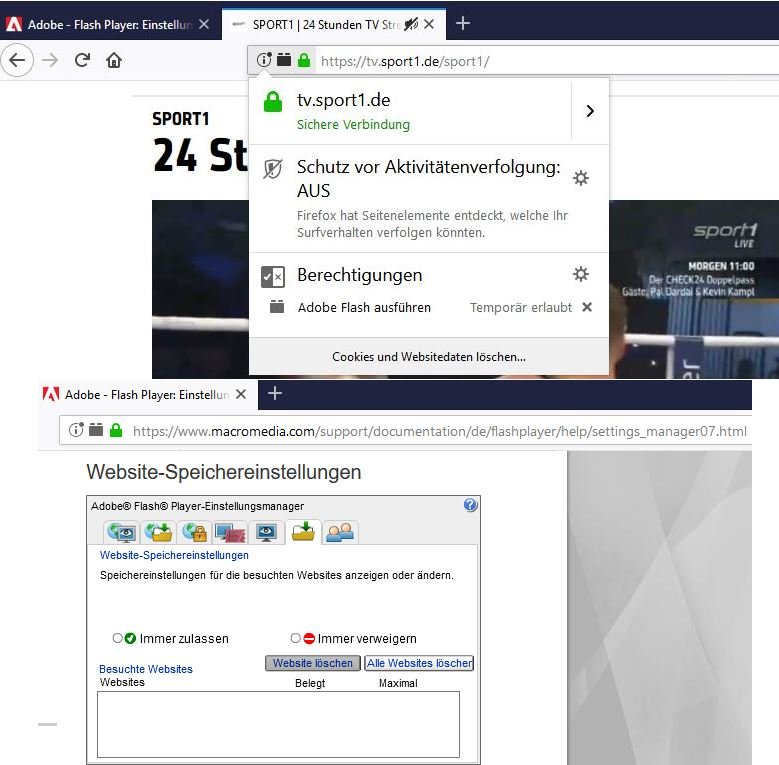Open permissions settings gear next to Berechtigungen
Screen dimensions: 779x765
[580, 274]
